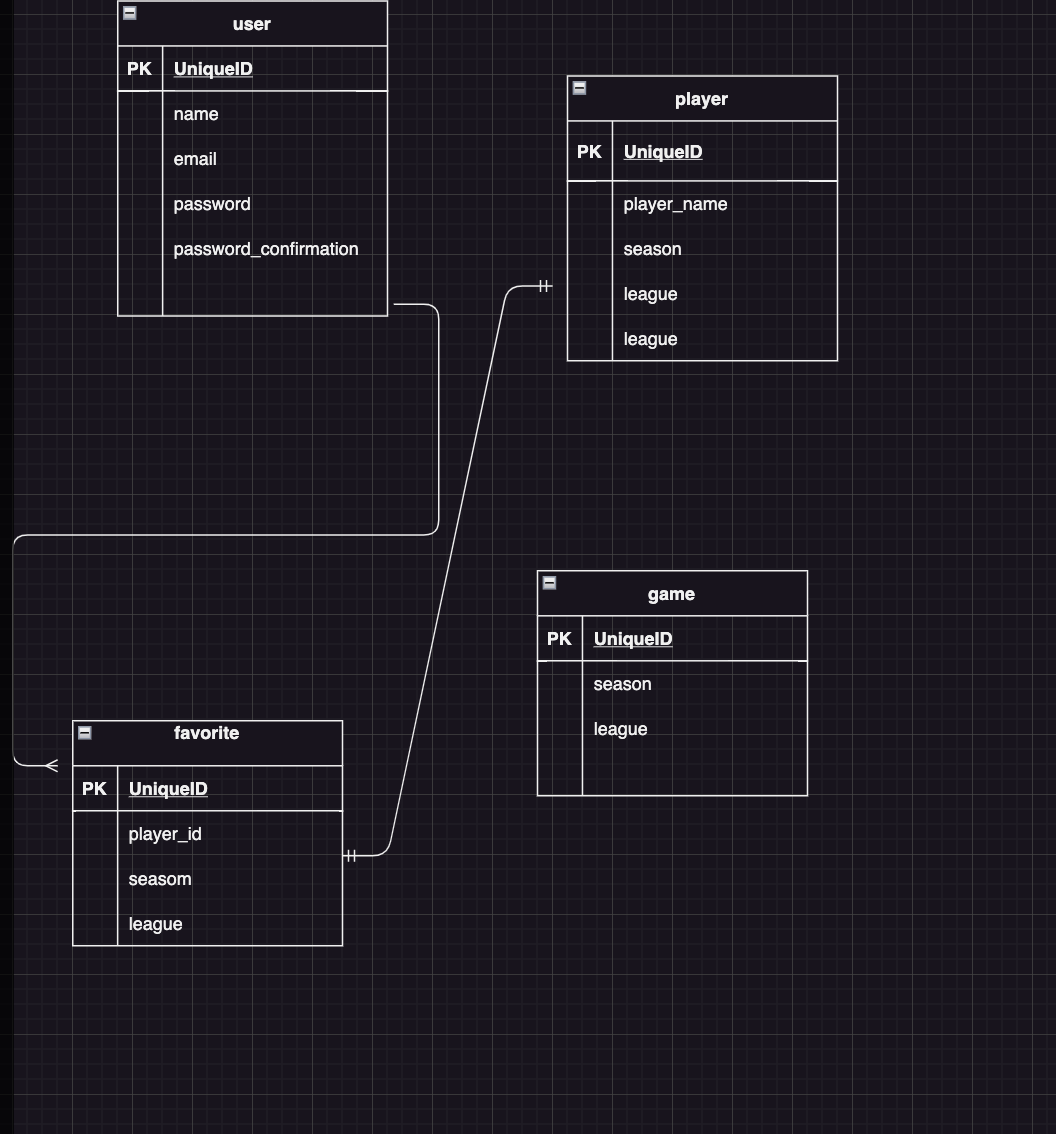
Task: Select the player_name field in player table
Action: click(675, 204)
